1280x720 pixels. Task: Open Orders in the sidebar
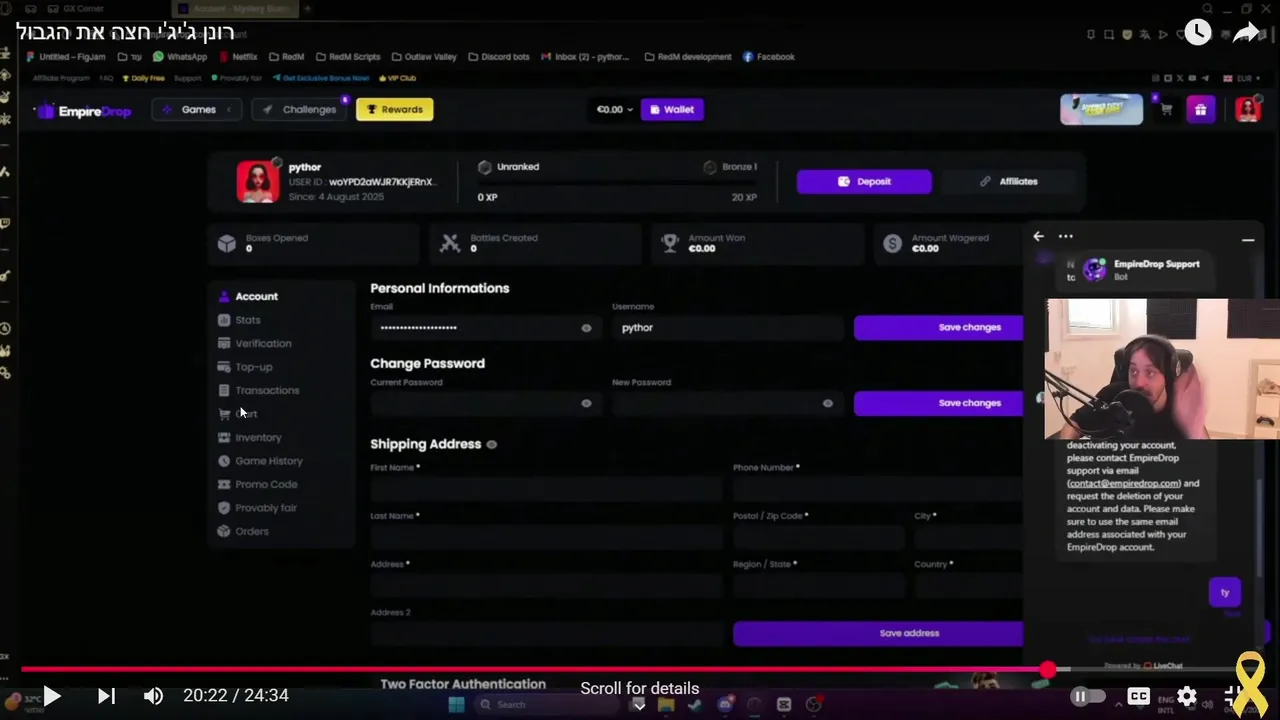(x=251, y=532)
